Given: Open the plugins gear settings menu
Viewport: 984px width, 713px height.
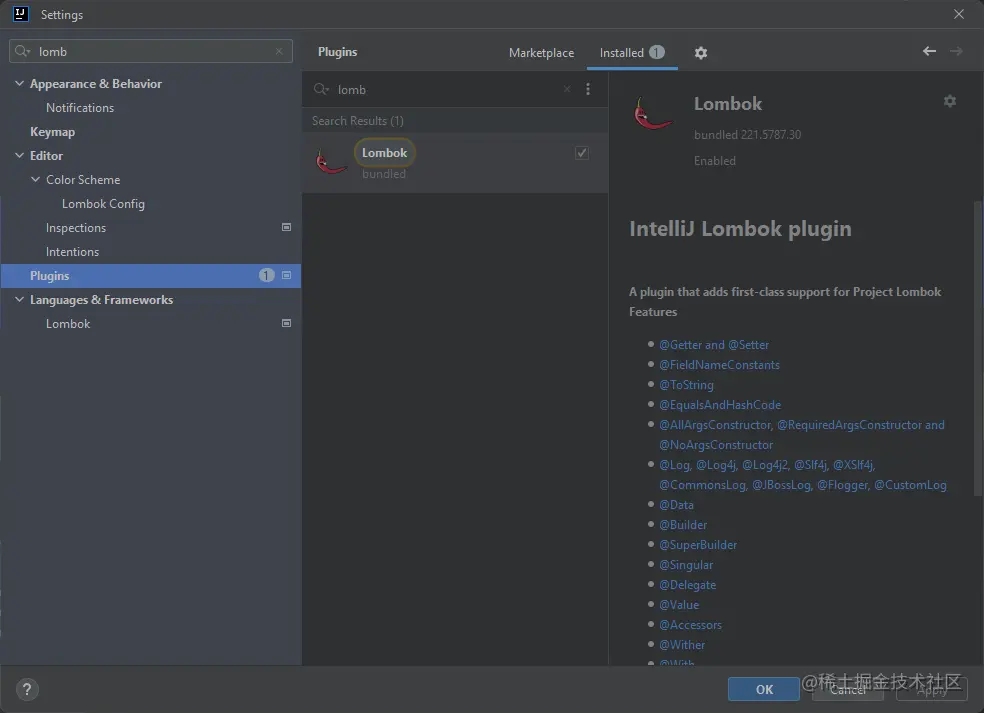Looking at the screenshot, I should click(x=701, y=53).
